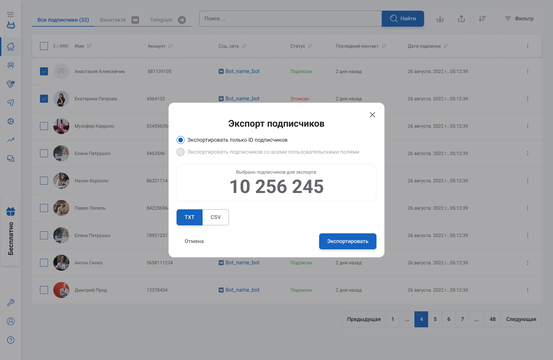Click the Найти search button
The height and width of the screenshot is (360, 553).
(403, 18)
